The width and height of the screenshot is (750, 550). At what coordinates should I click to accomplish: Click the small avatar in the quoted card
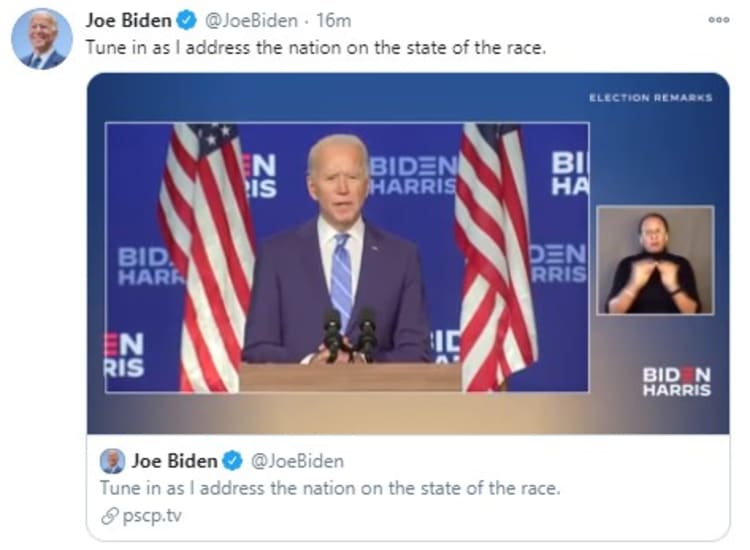pos(112,461)
